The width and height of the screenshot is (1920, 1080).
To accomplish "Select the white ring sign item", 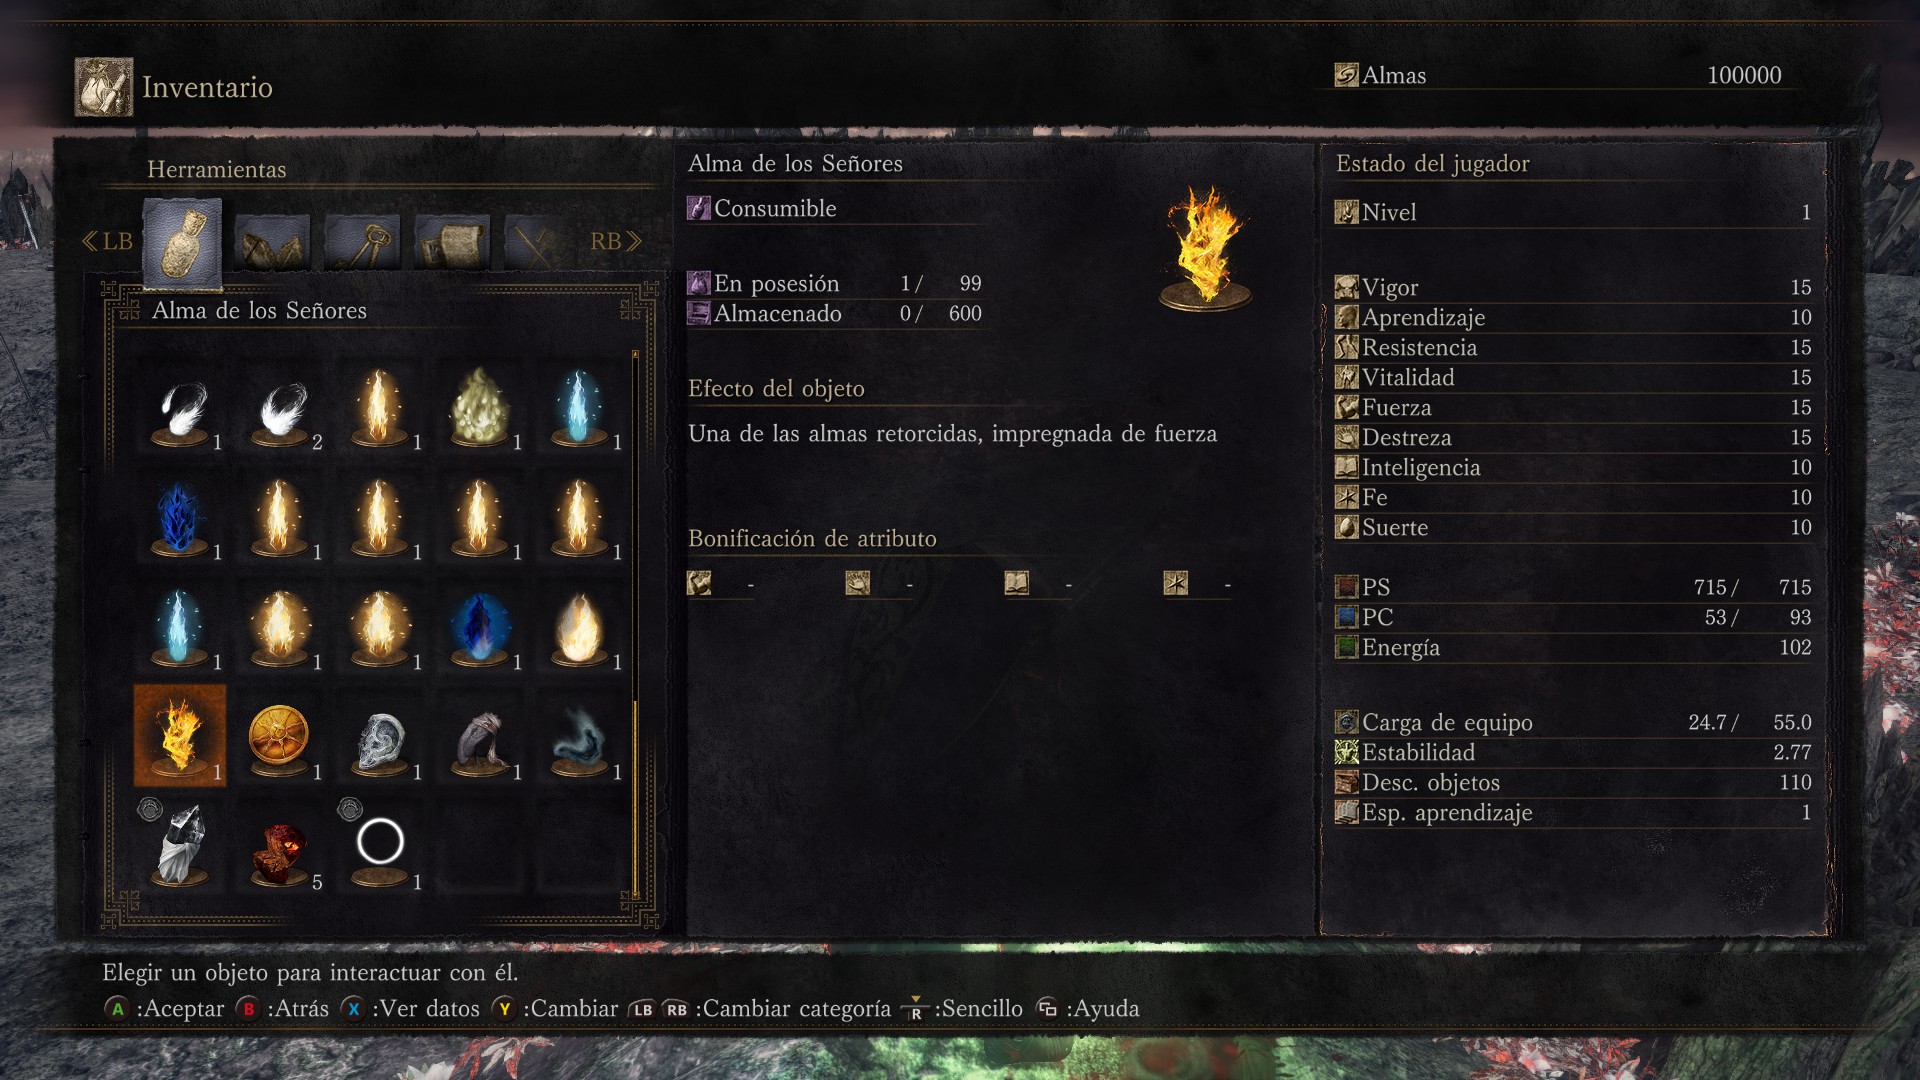I will 380,846.
